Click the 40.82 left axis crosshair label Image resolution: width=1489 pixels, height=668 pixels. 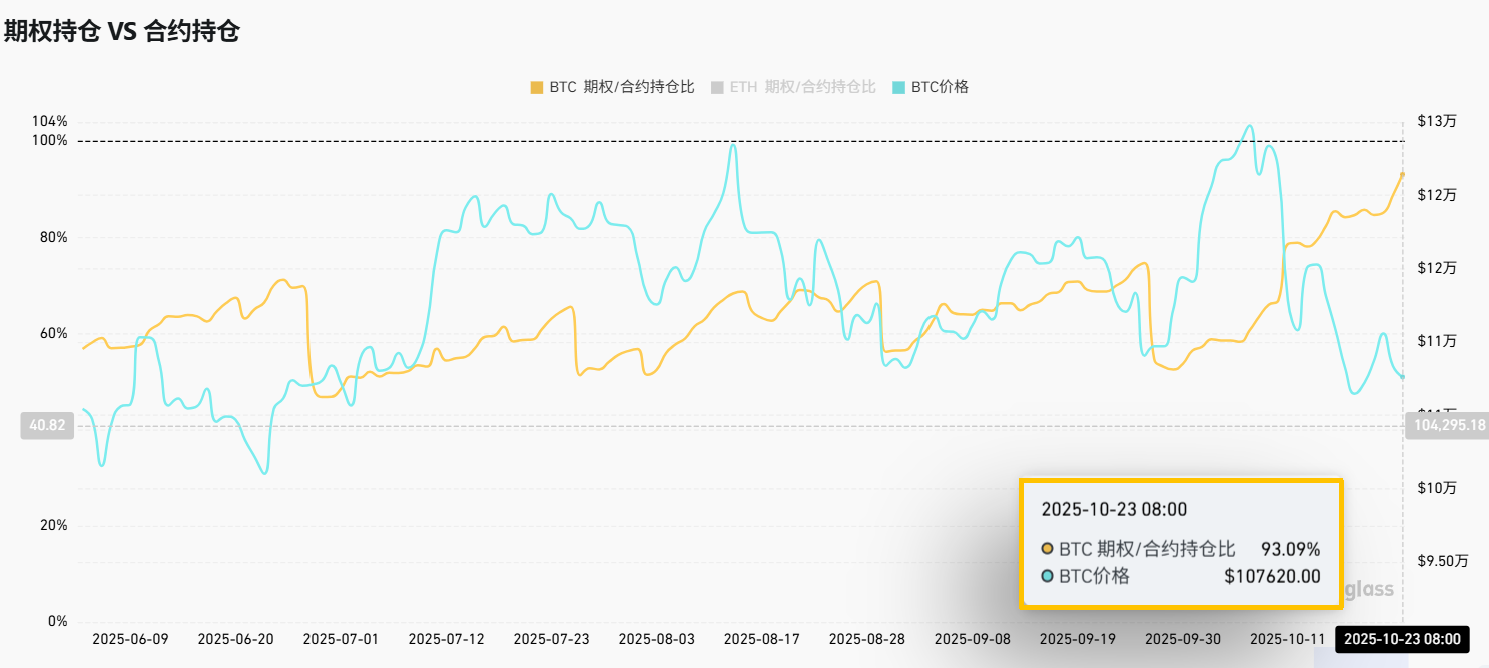(x=47, y=426)
